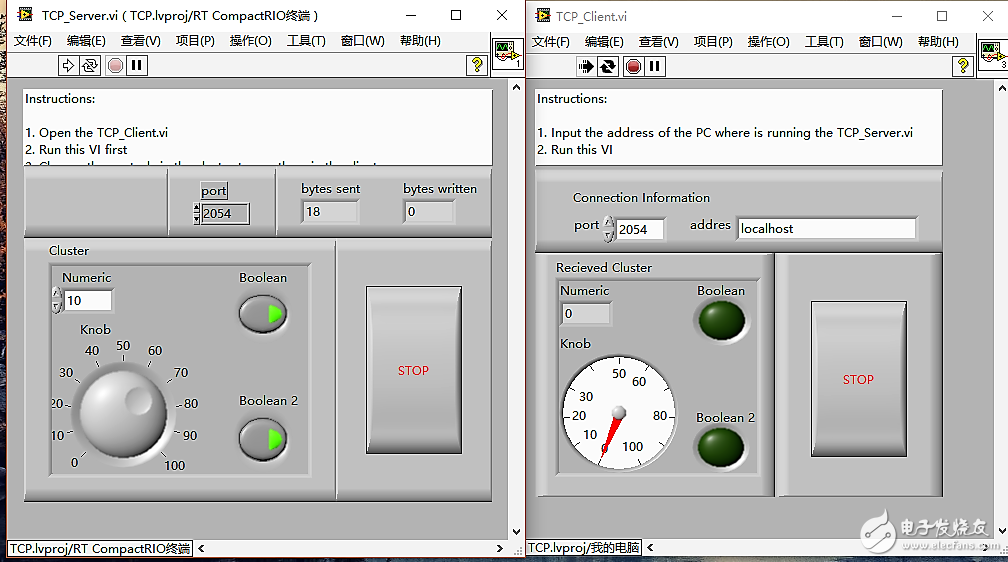The width and height of the screenshot is (1008, 562).
Task: Click the server port stepper arrows
Action: (197, 213)
